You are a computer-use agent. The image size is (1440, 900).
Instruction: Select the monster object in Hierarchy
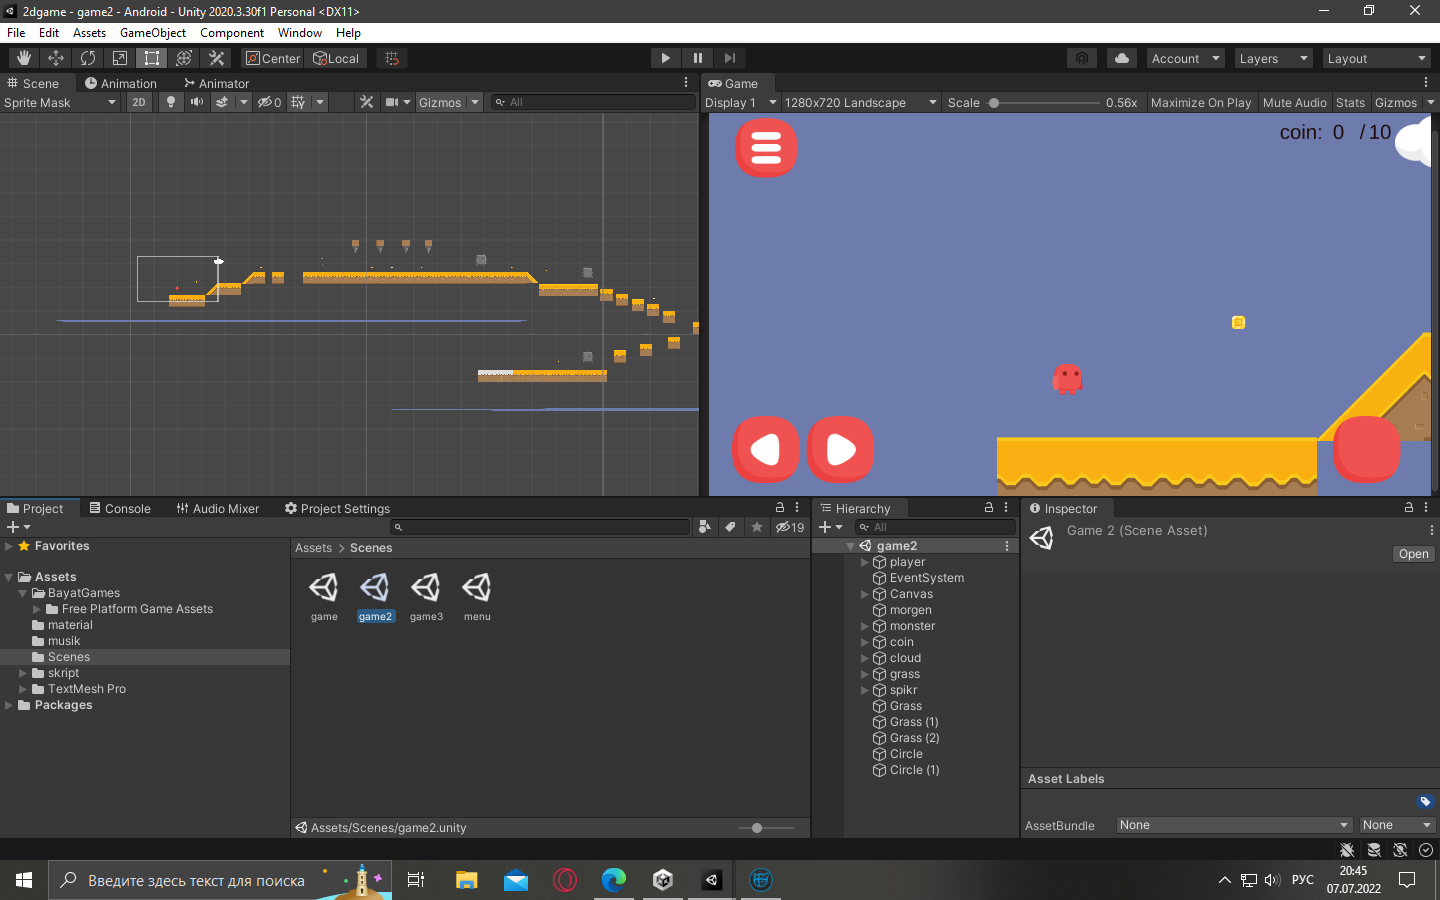912,626
